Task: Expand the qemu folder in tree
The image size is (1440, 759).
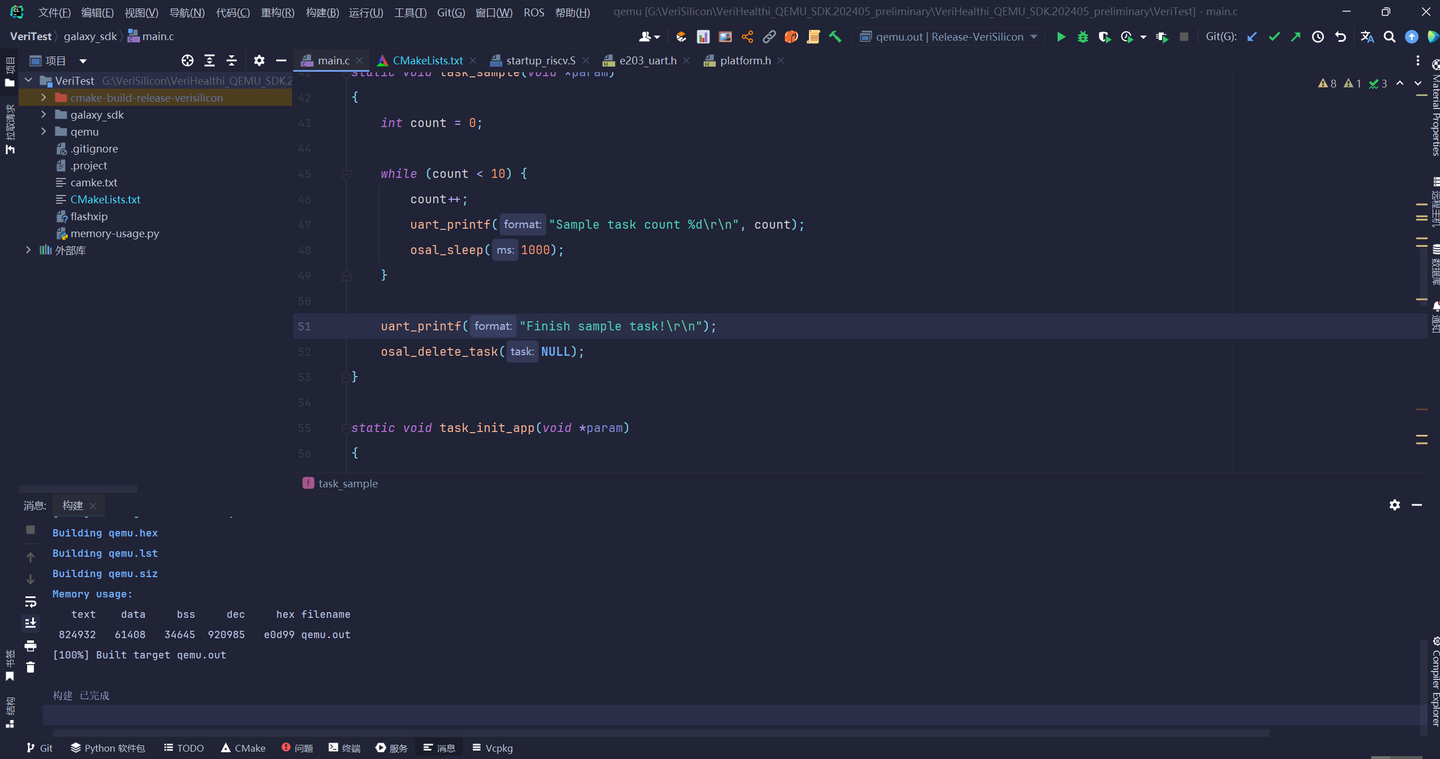Action: pyautogui.click(x=43, y=132)
